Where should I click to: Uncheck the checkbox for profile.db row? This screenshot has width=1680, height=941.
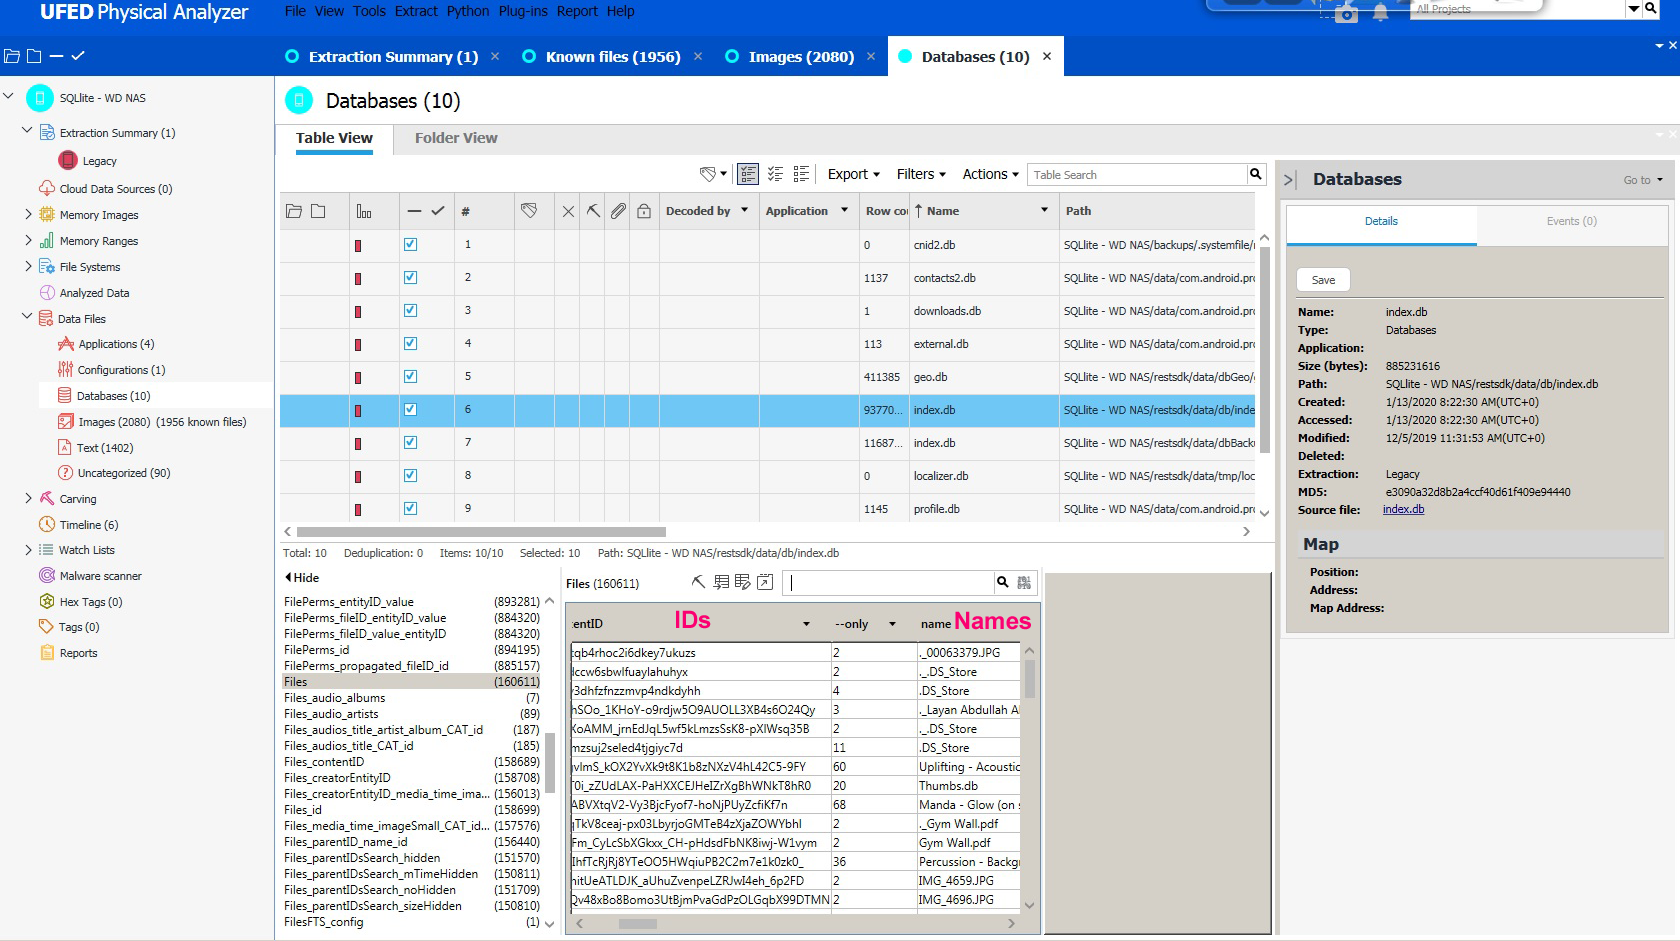[410, 508]
